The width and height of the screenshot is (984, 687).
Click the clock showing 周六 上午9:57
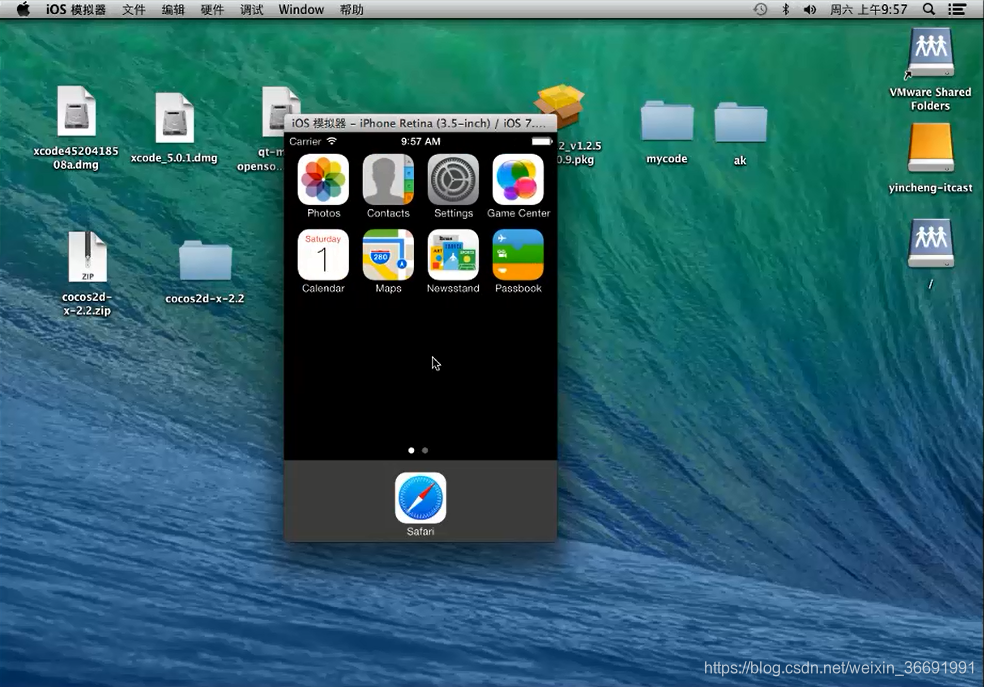pyautogui.click(x=869, y=9)
